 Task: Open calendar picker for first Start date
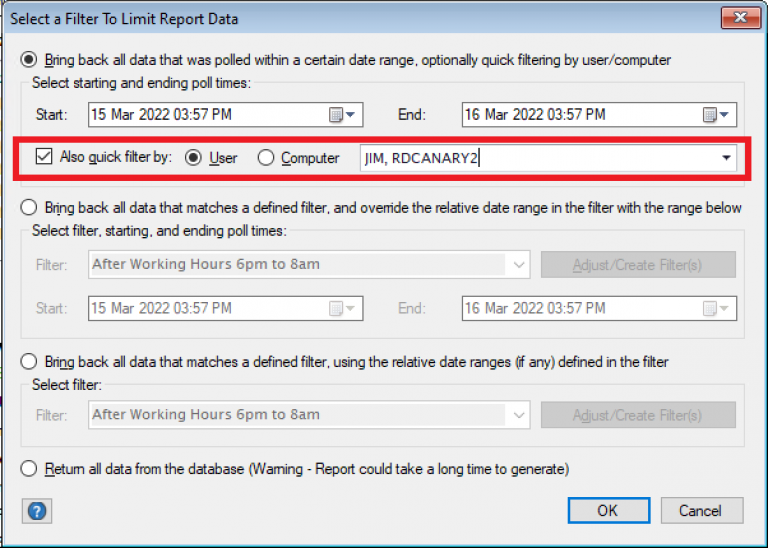click(x=342, y=115)
